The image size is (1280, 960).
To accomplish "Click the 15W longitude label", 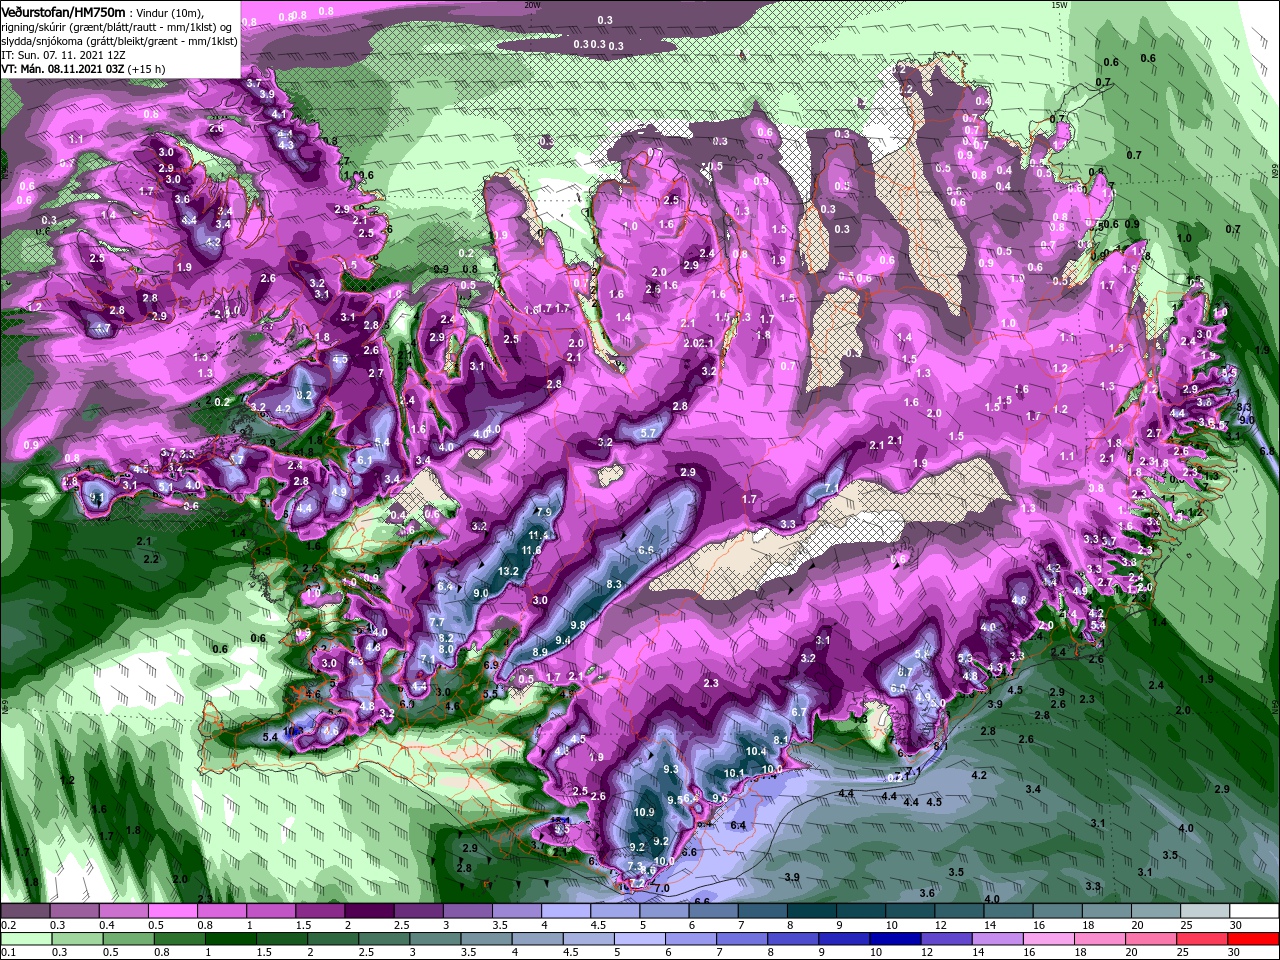I will [1059, 5].
